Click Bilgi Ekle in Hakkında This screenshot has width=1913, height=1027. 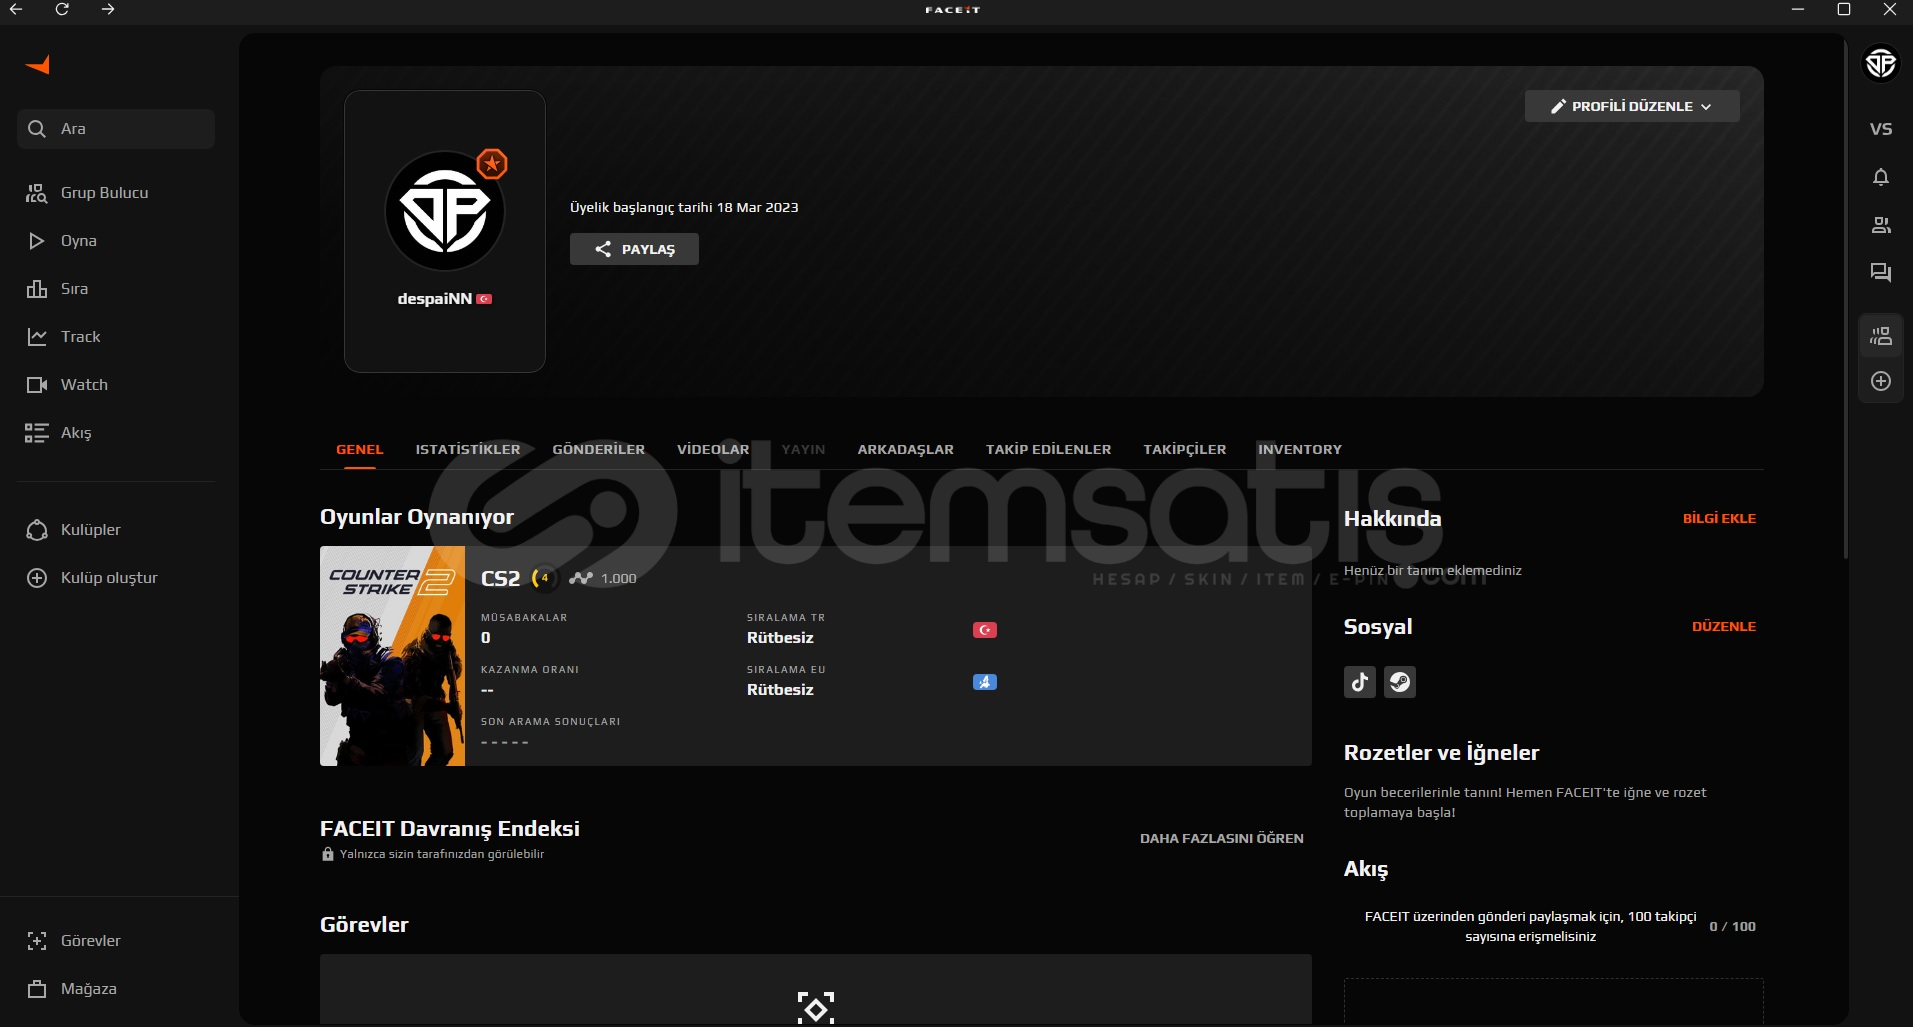pos(1719,519)
